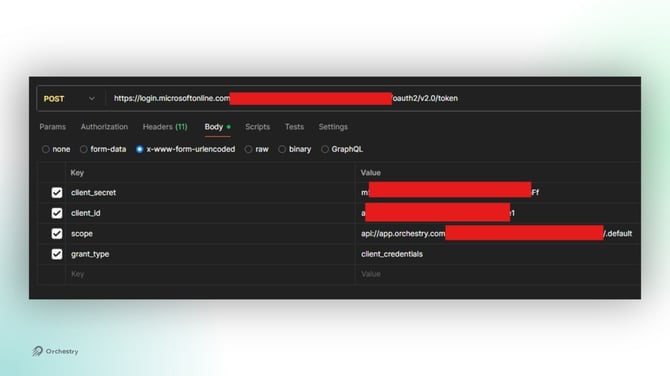Uncheck the client_secret row checkbox
This screenshot has height=376, width=670.
[57, 193]
